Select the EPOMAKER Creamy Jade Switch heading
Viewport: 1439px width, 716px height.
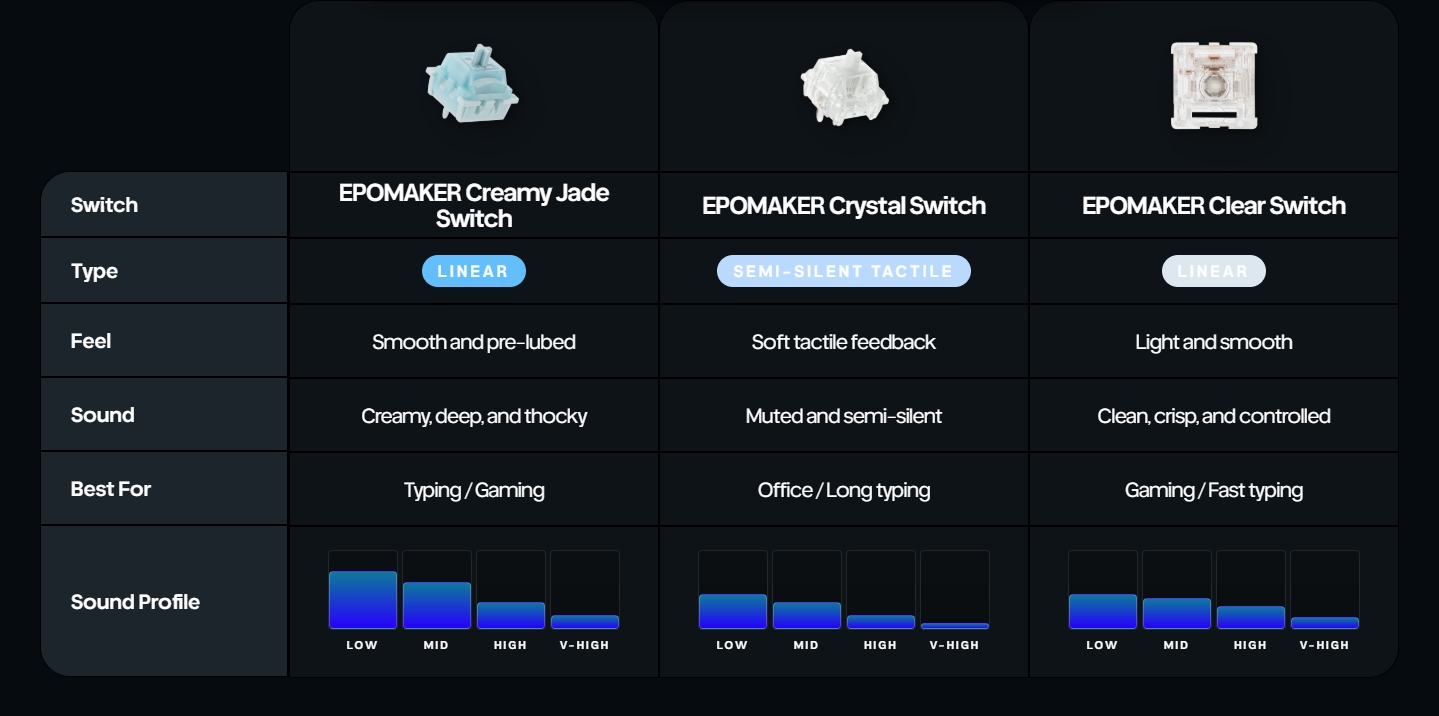(474, 205)
